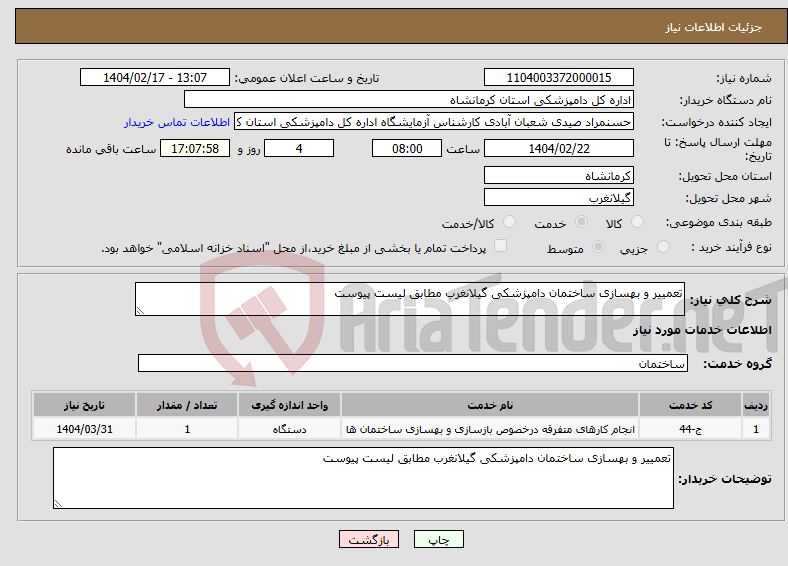Select the جزیی purchase type radio
The width and height of the screenshot is (788, 566).
(x=663, y=246)
